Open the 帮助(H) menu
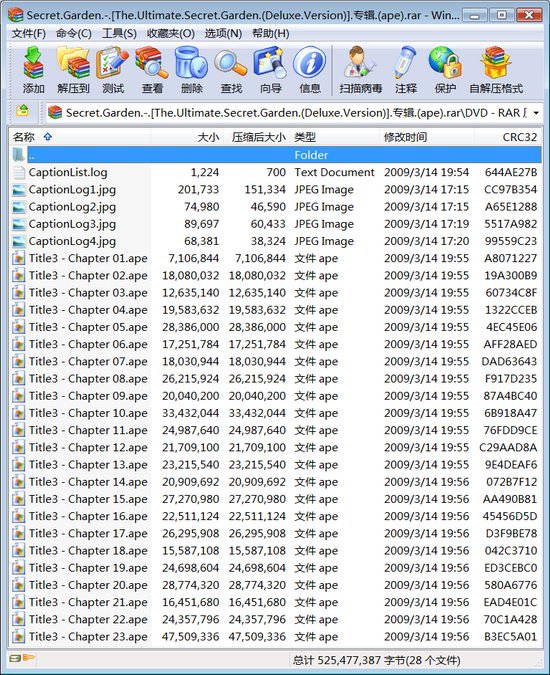Screen dimensions: 550x675 tap(271, 33)
